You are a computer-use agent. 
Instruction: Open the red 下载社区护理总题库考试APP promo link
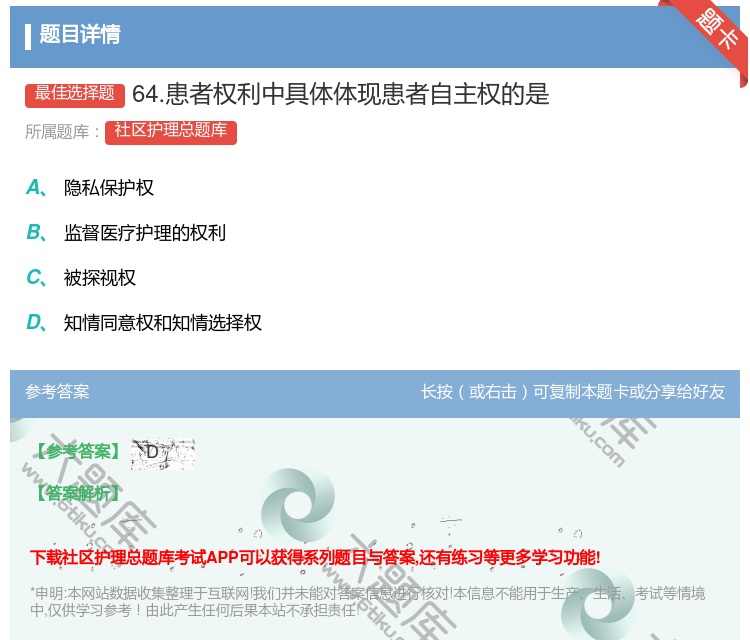coord(315,557)
